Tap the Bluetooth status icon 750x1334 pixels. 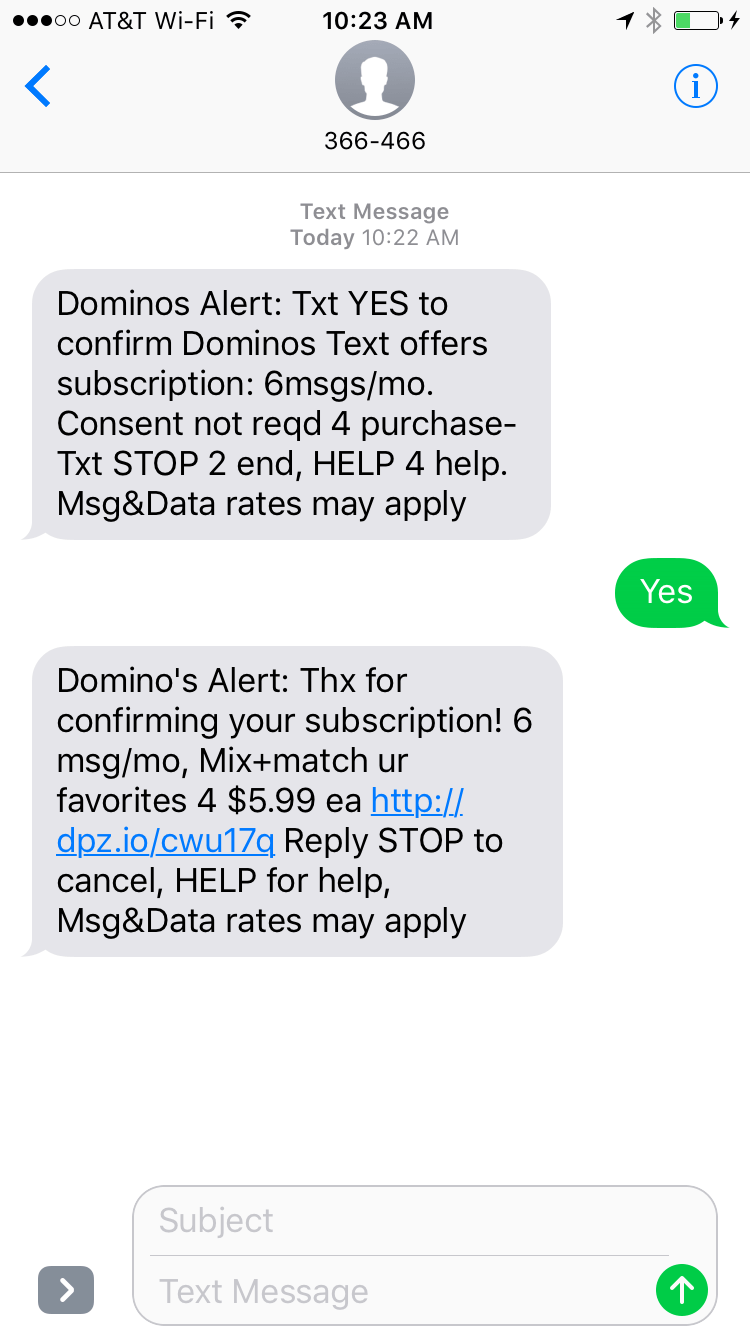click(x=653, y=20)
